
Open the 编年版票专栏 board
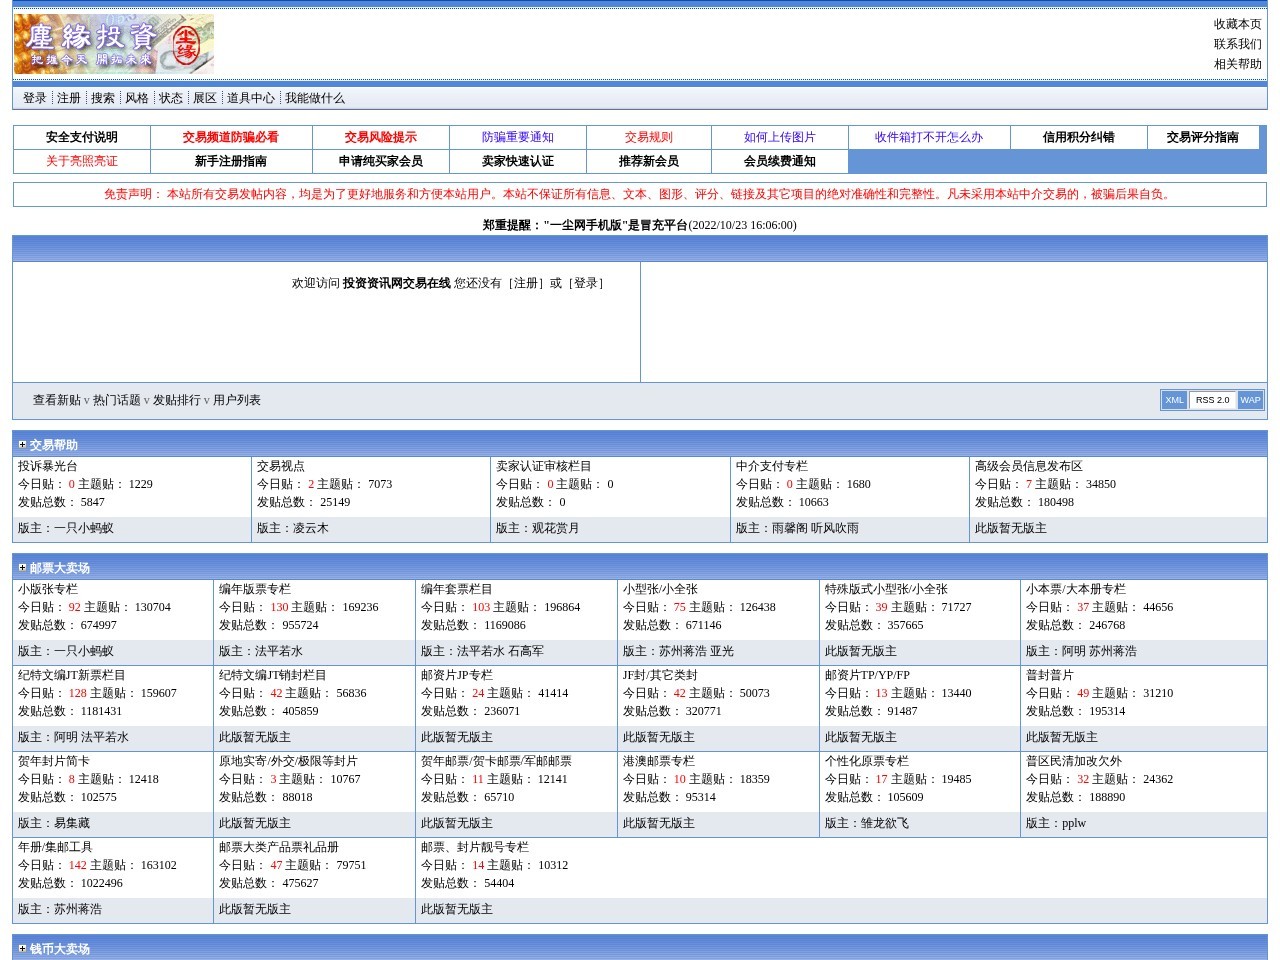(x=255, y=589)
